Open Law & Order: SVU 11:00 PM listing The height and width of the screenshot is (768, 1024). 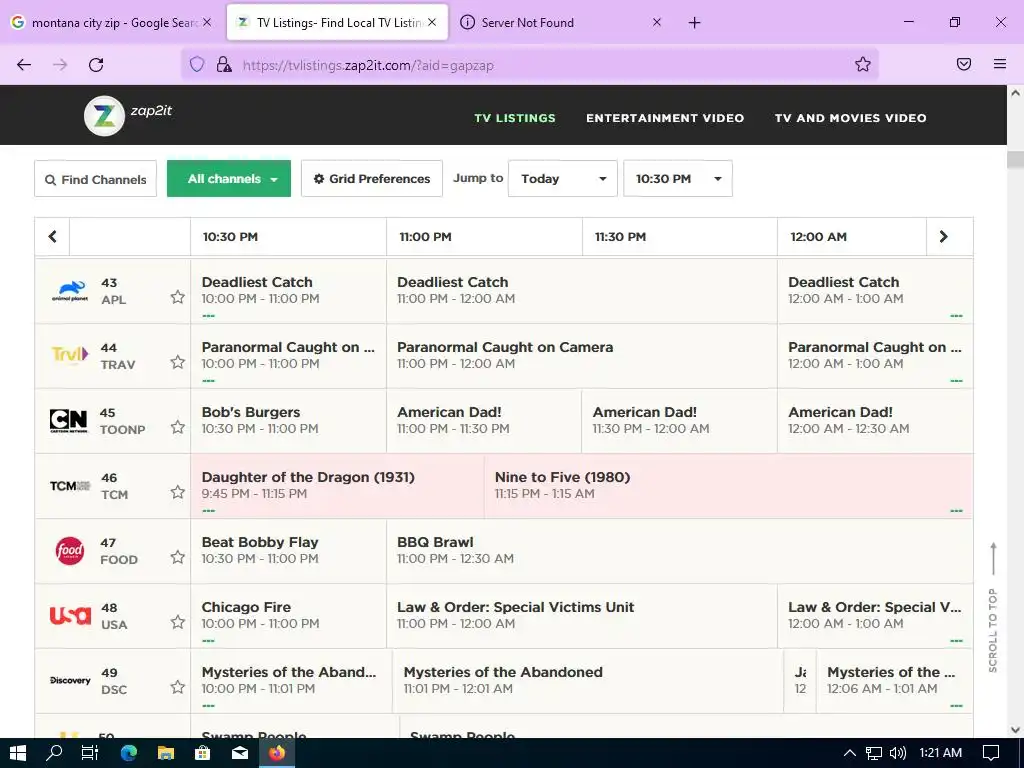click(x=581, y=615)
